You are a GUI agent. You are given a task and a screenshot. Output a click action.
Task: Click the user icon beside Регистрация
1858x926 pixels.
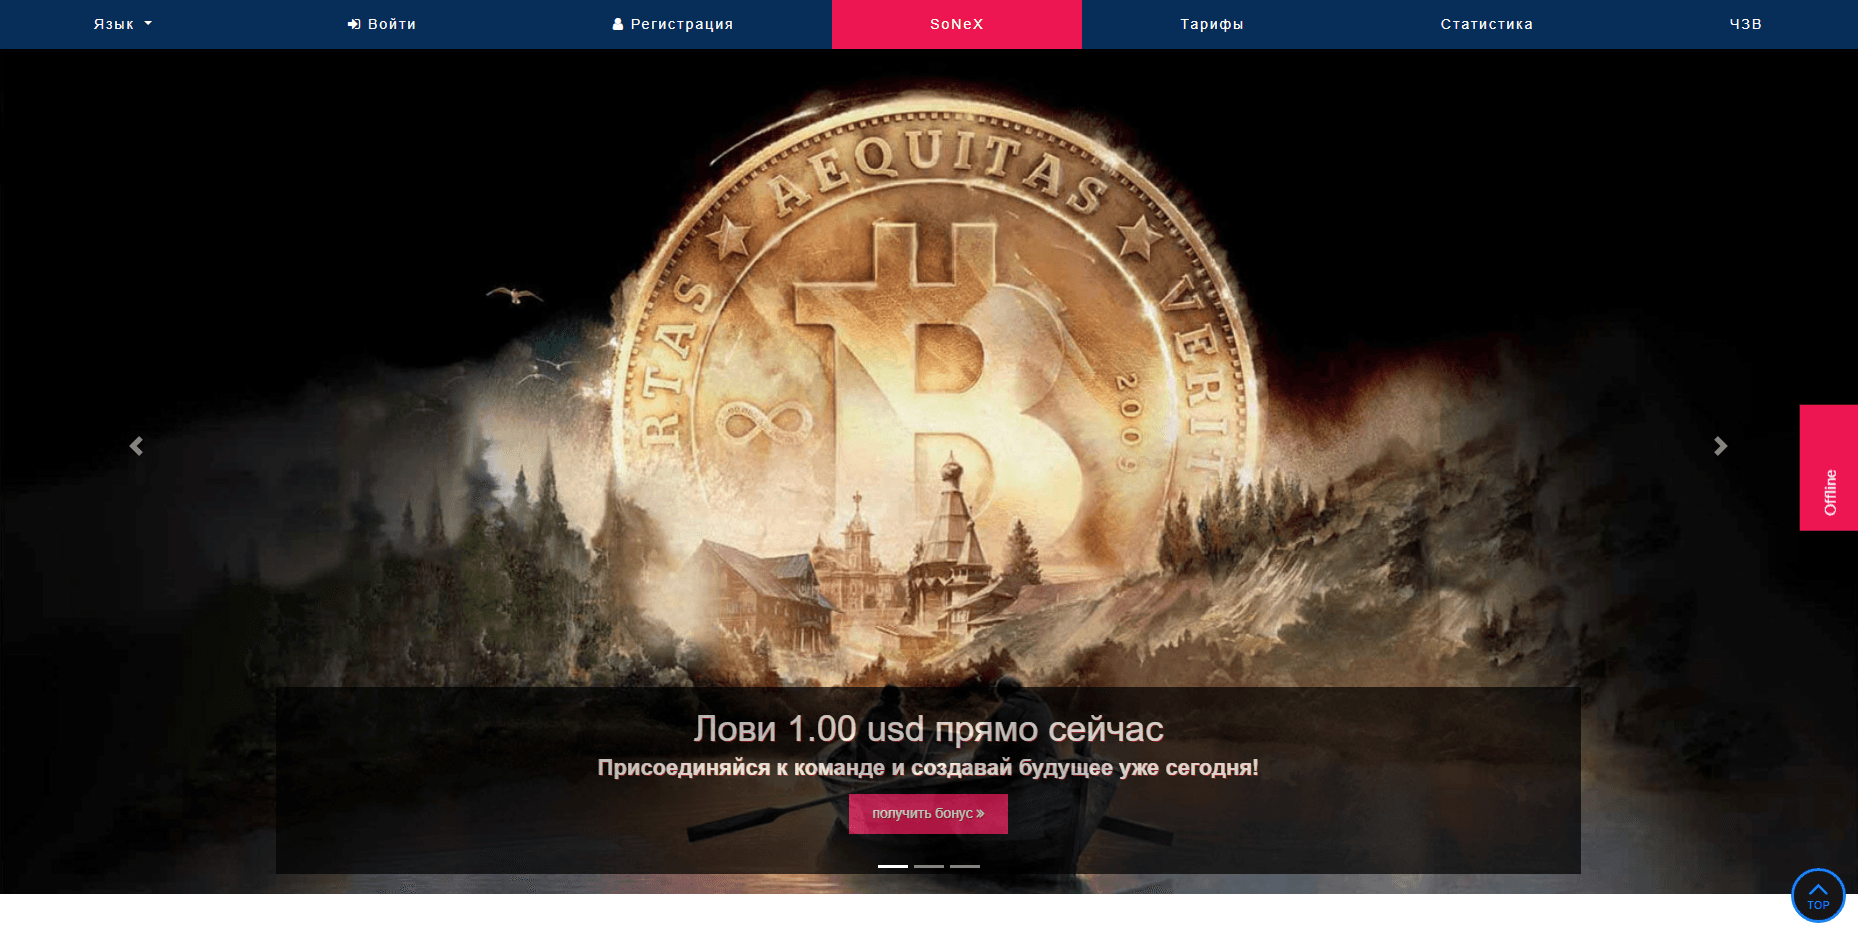(x=618, y=24)
